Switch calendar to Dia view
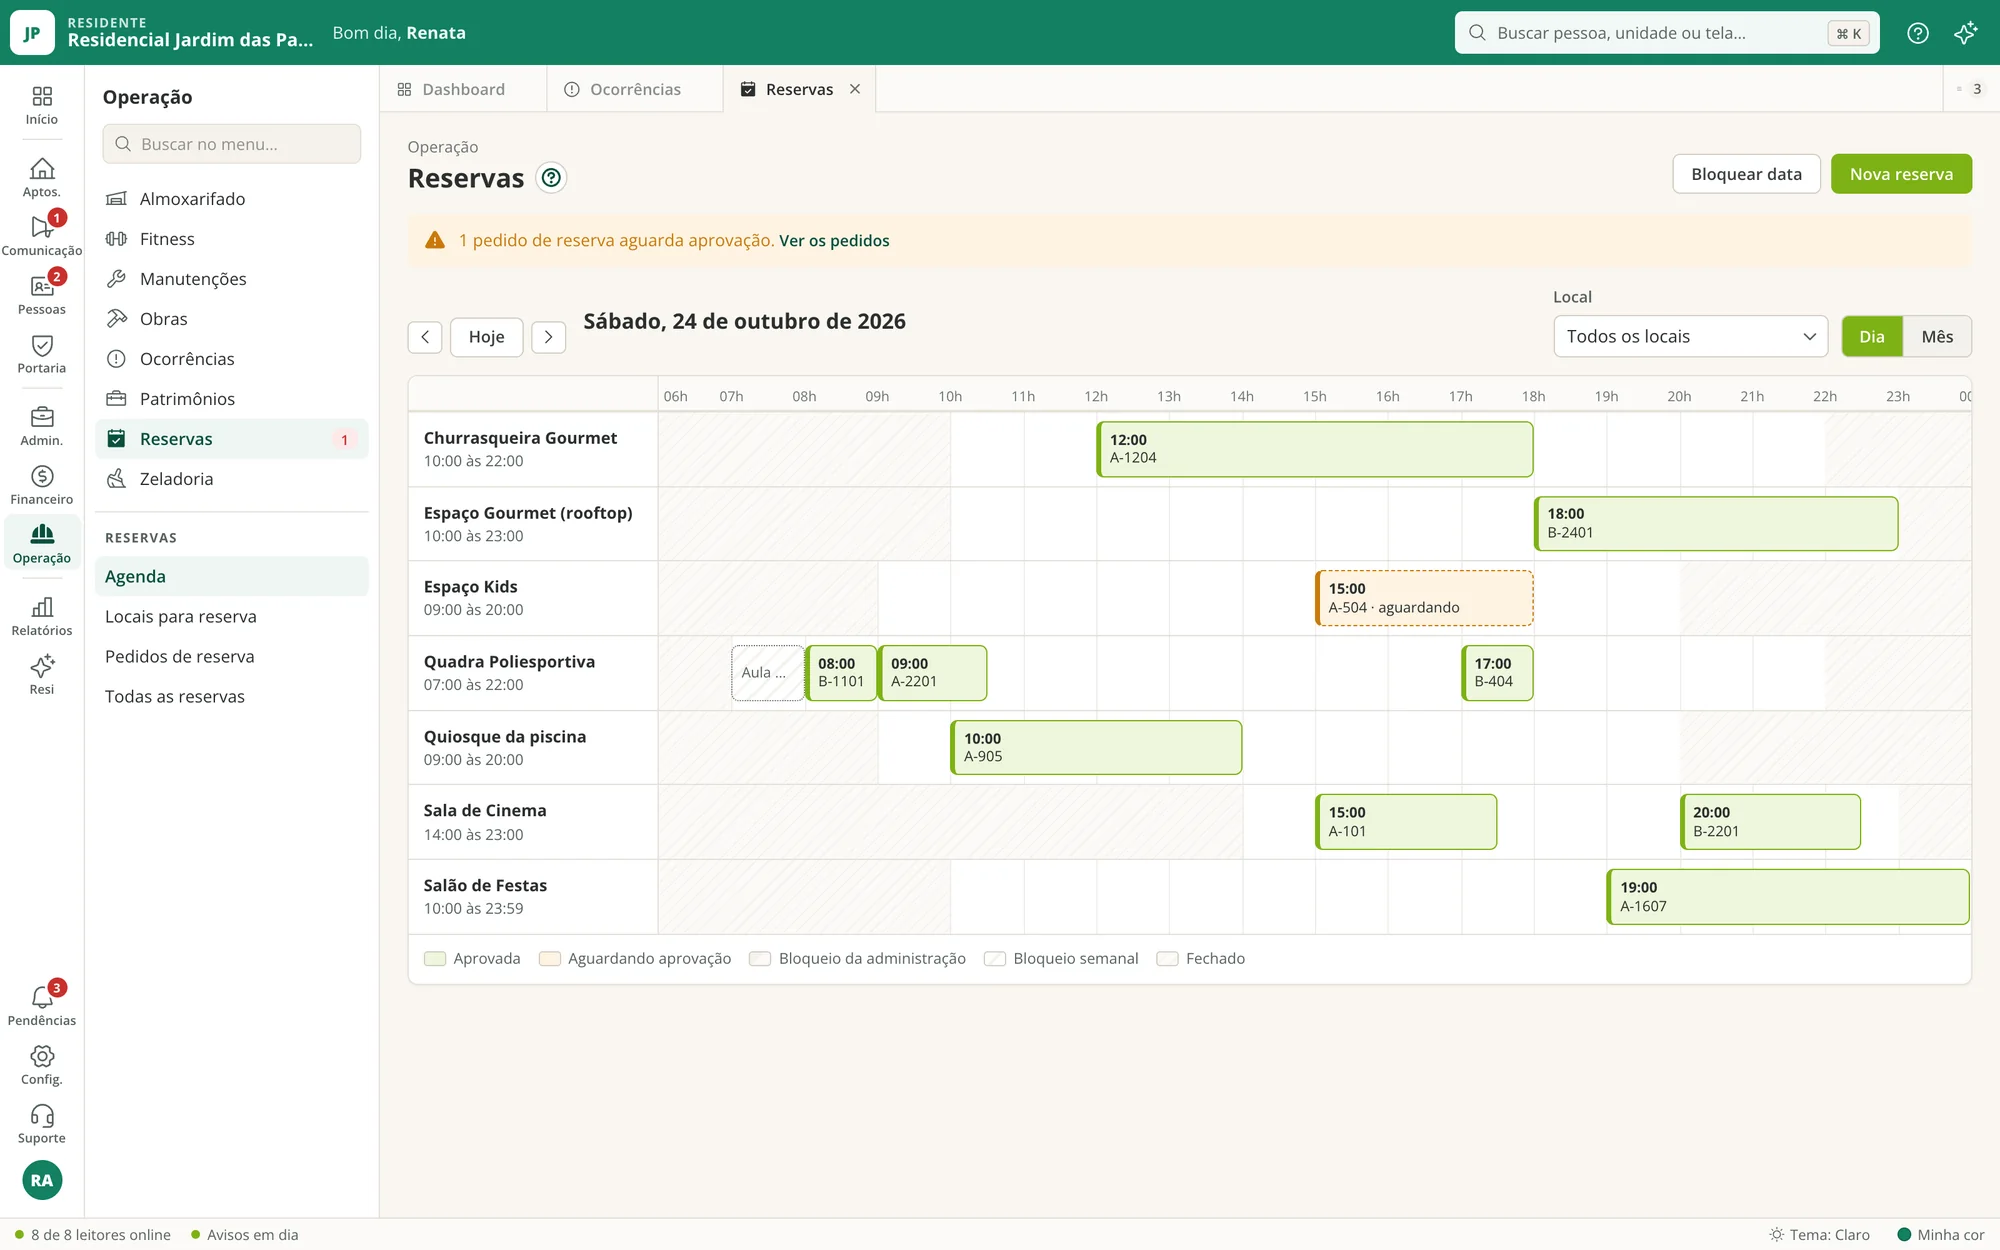 (1872, 337)
